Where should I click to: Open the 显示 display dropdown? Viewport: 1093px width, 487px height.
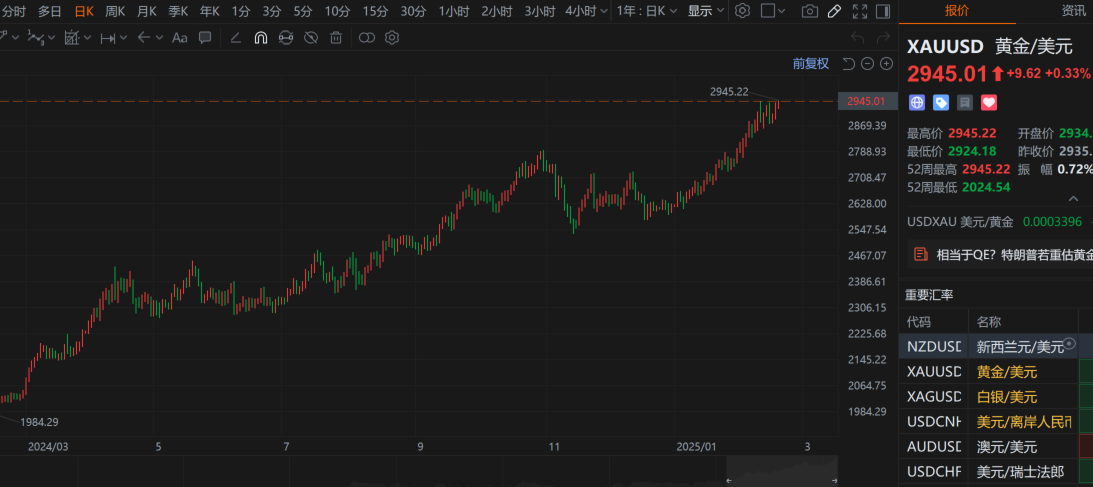706,11
